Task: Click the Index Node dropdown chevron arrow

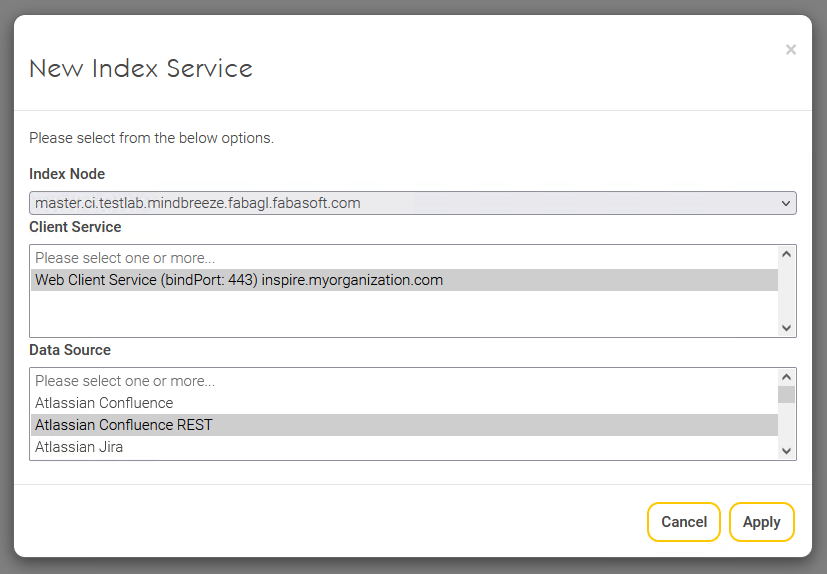Action: pos(786,203)
